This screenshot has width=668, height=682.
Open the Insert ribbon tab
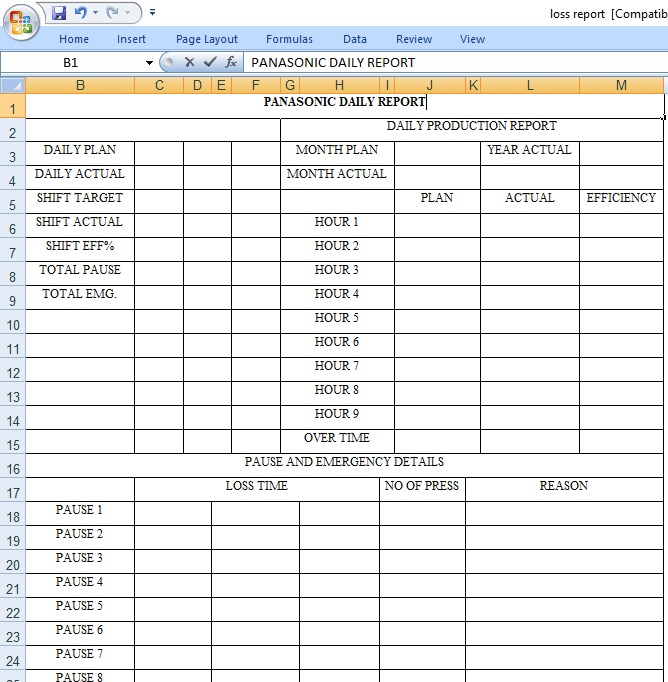click(131, 39)
